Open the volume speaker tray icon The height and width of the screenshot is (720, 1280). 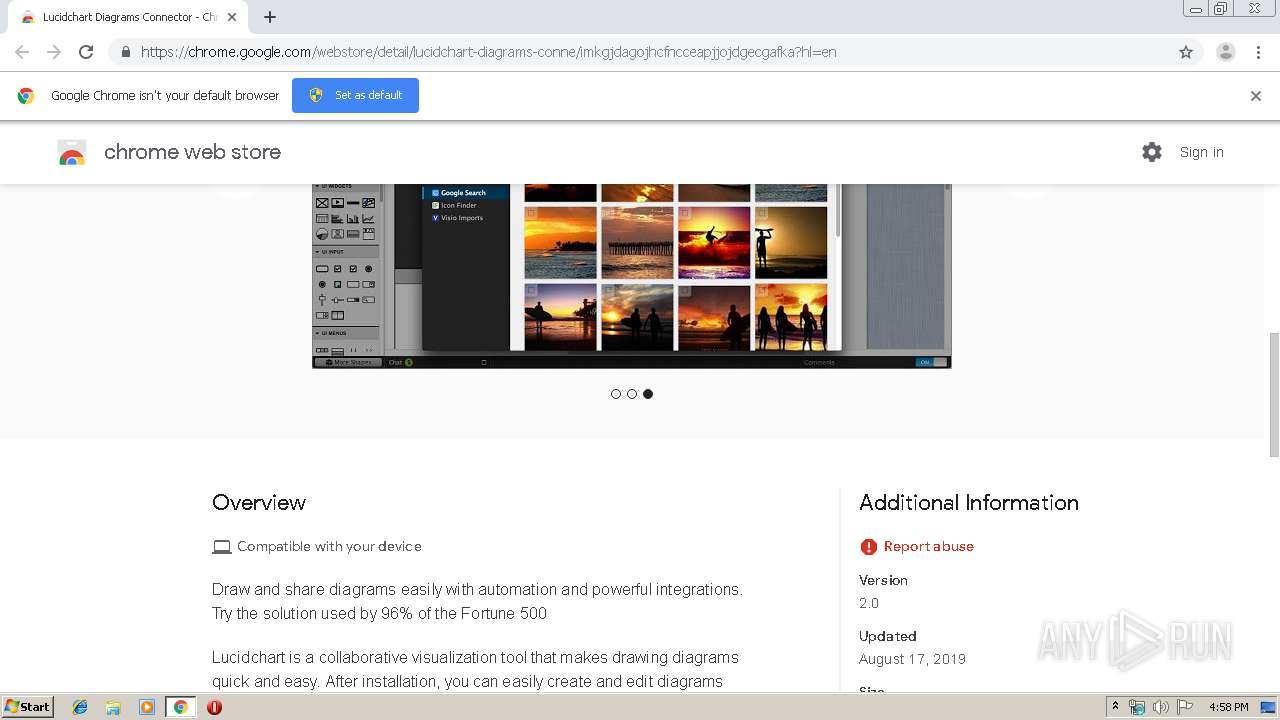[x=1160, y=707]
